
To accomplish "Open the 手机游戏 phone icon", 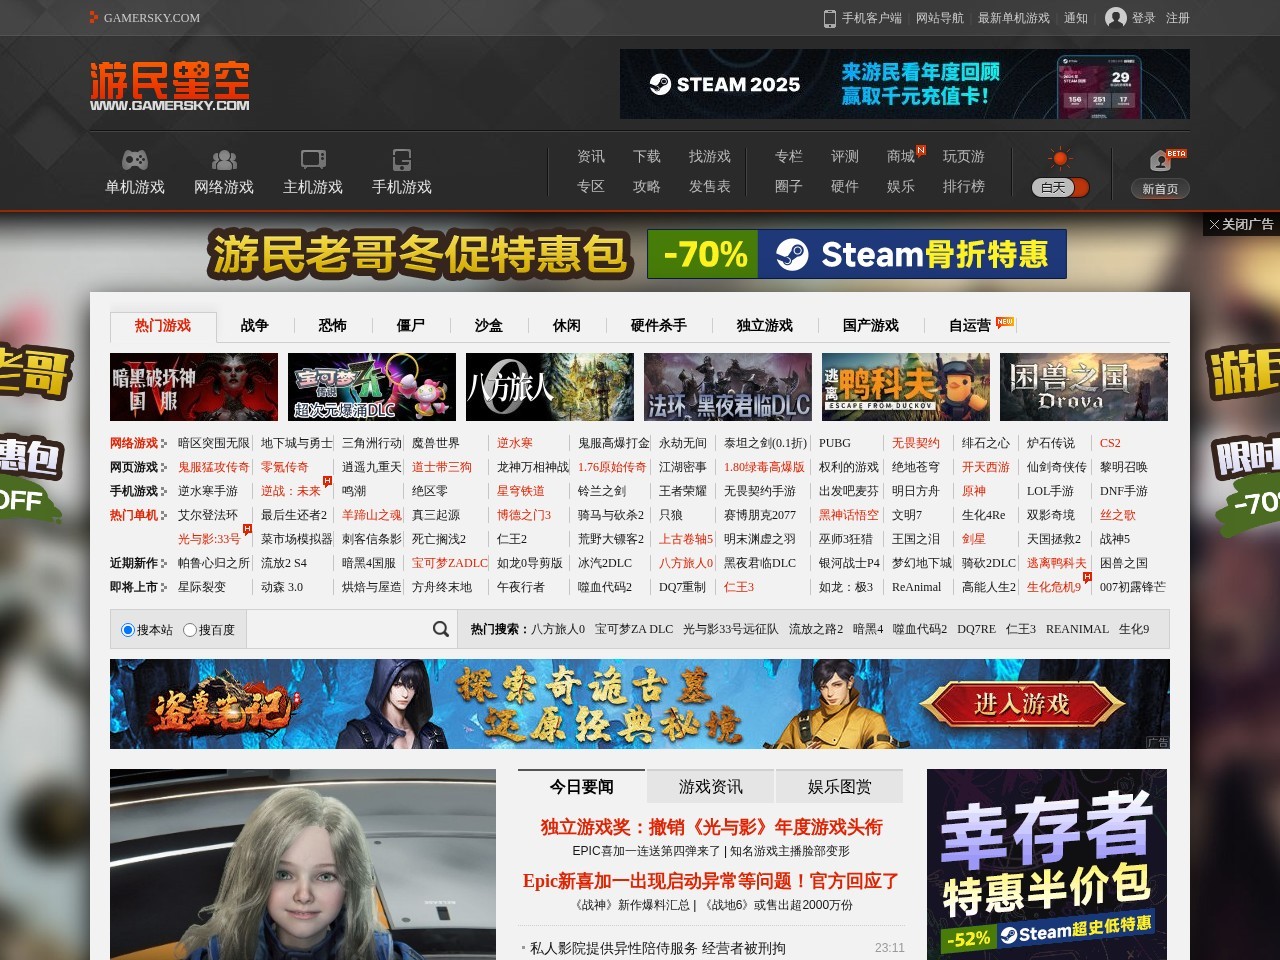I will 402,160.
